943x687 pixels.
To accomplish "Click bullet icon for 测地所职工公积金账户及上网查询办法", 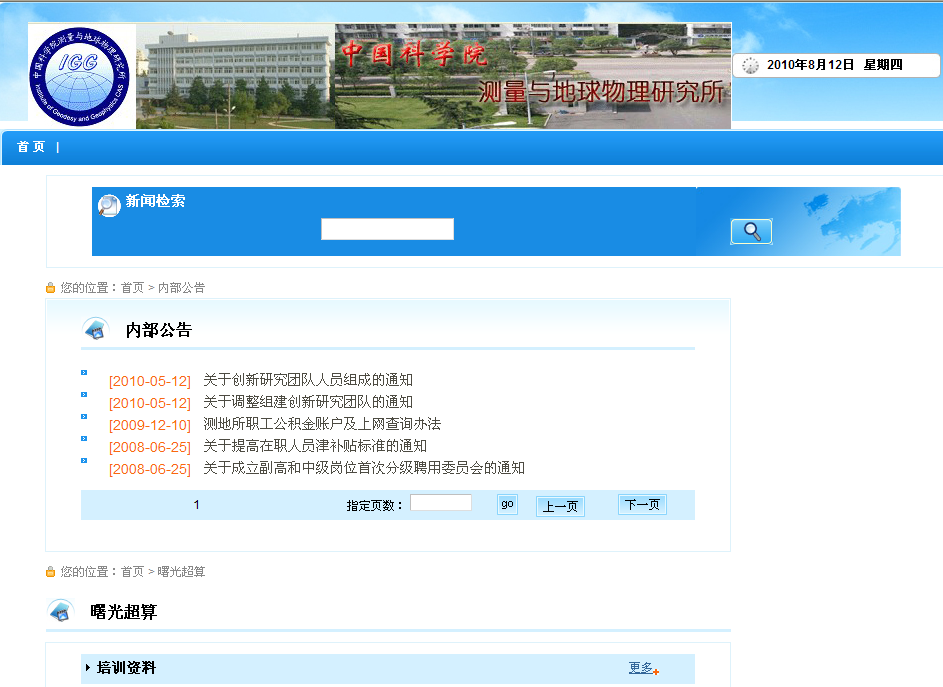I will [x=84, y=416].
